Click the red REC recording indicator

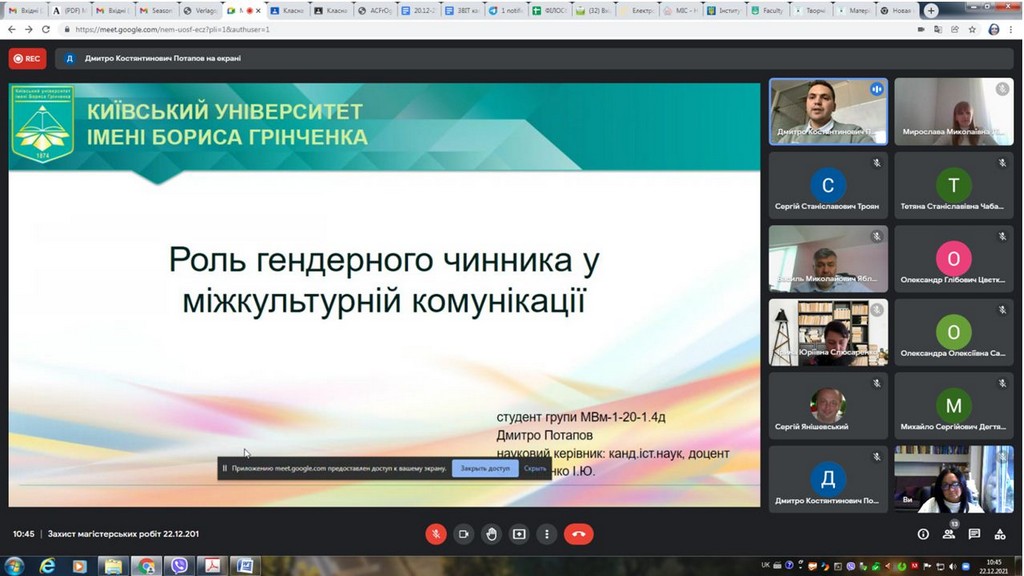click(x=27, y=59)
